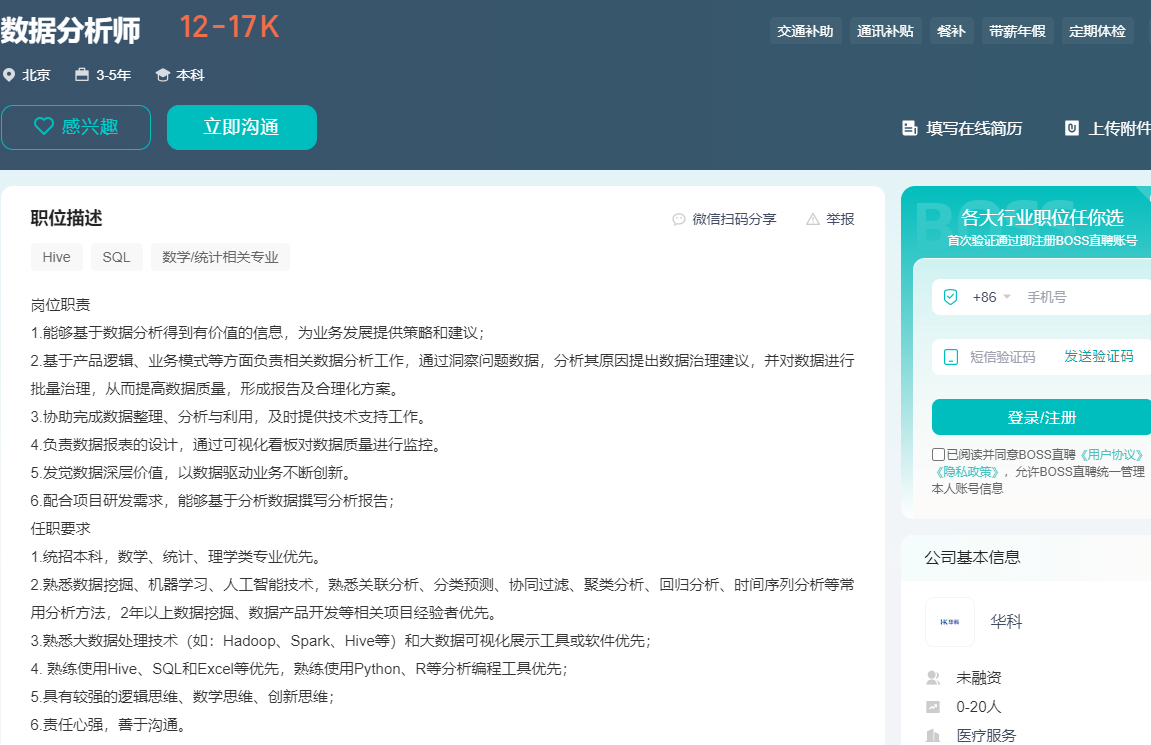
Task: Click the report warning triangle icon
Action: pyautogui.click(x=813, y=219)
